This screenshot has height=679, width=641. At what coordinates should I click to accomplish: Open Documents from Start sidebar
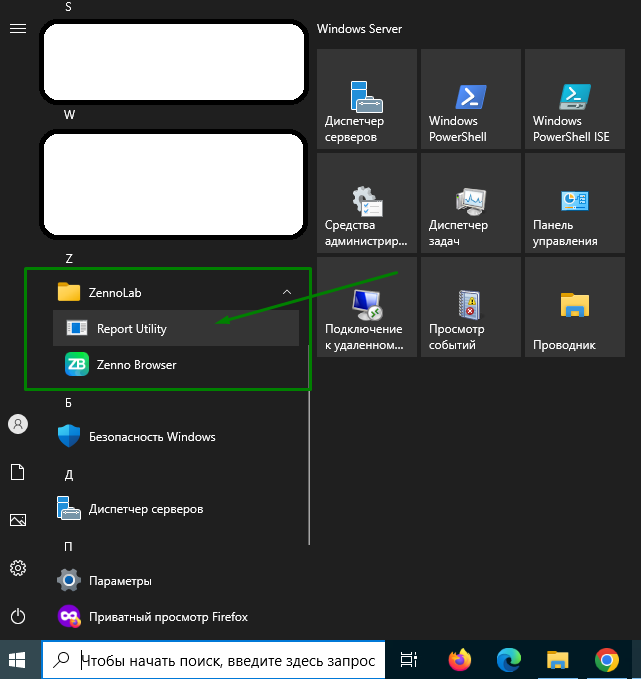(18, 472)
